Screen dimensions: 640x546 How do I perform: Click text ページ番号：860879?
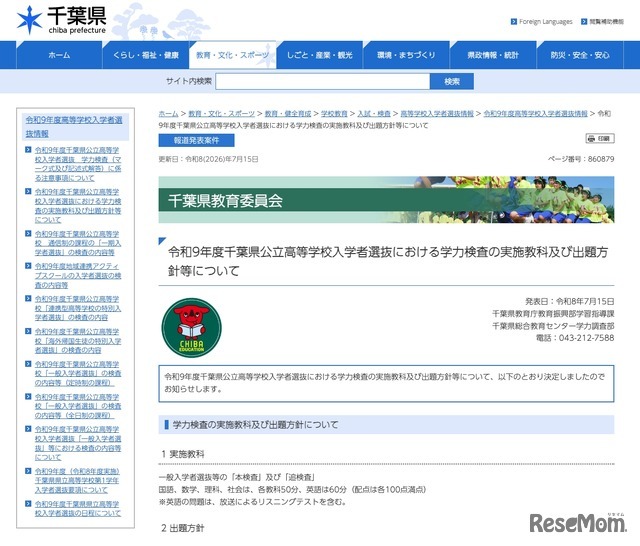coord(581,159)
